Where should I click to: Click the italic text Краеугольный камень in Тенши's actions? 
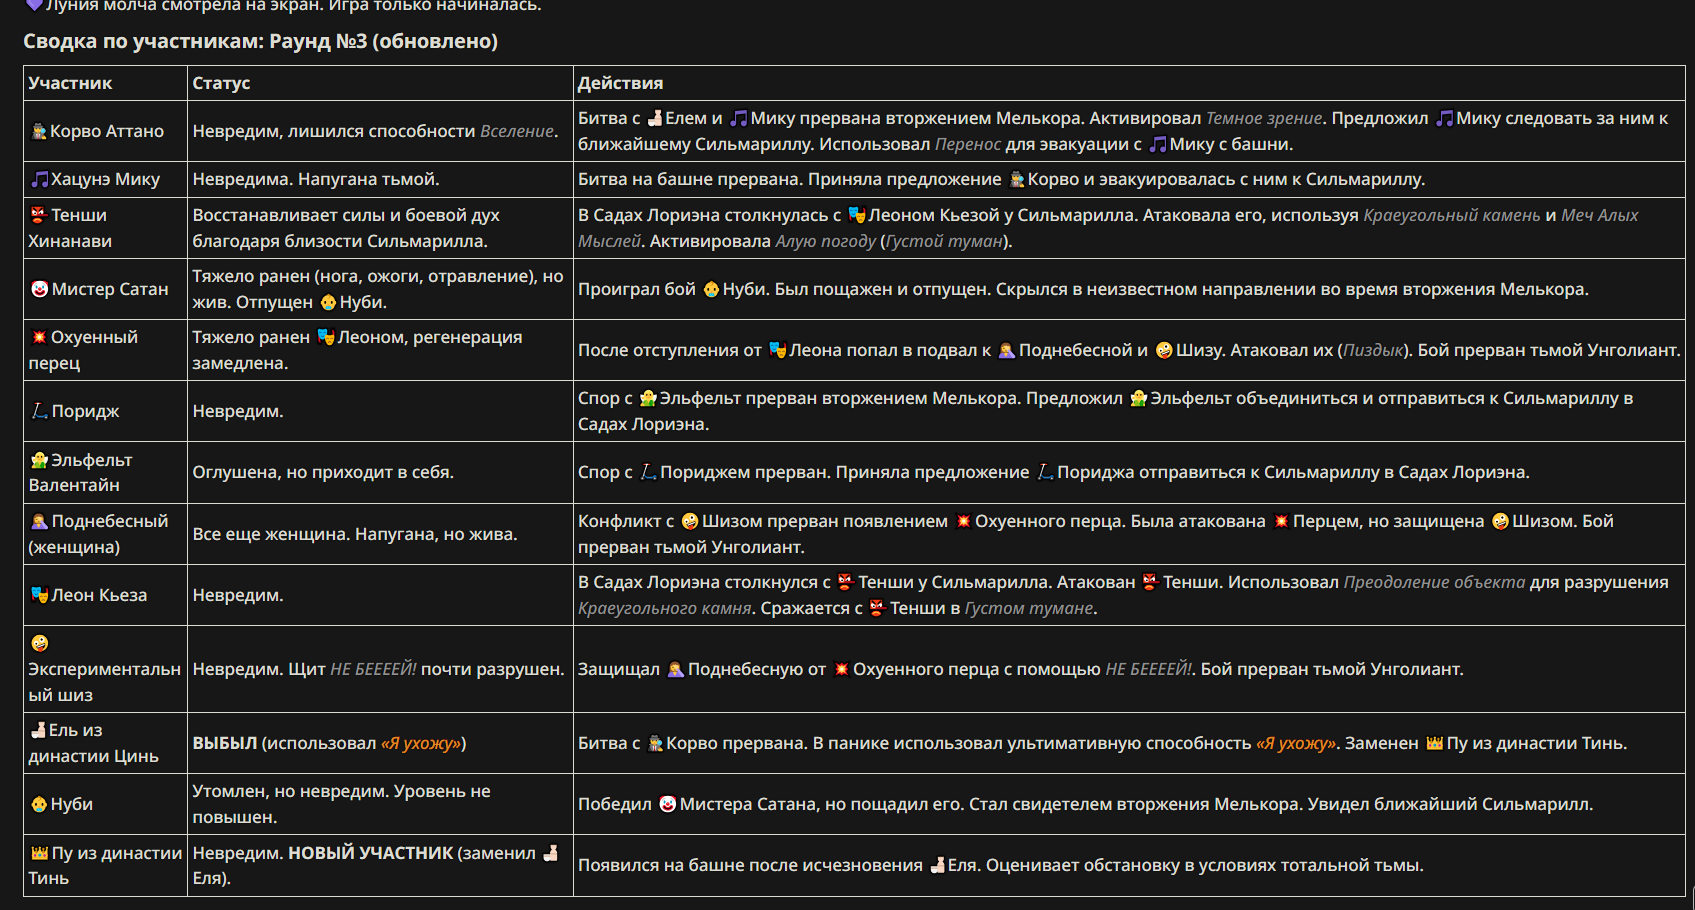point(1451,215)
